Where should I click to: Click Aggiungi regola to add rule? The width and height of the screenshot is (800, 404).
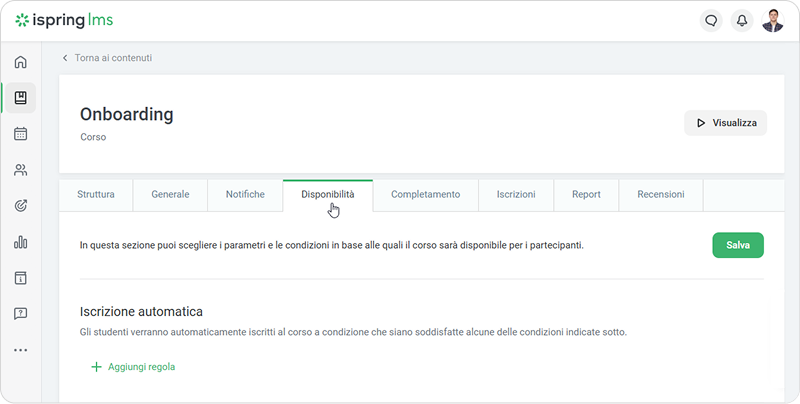(x=133, y=367)
